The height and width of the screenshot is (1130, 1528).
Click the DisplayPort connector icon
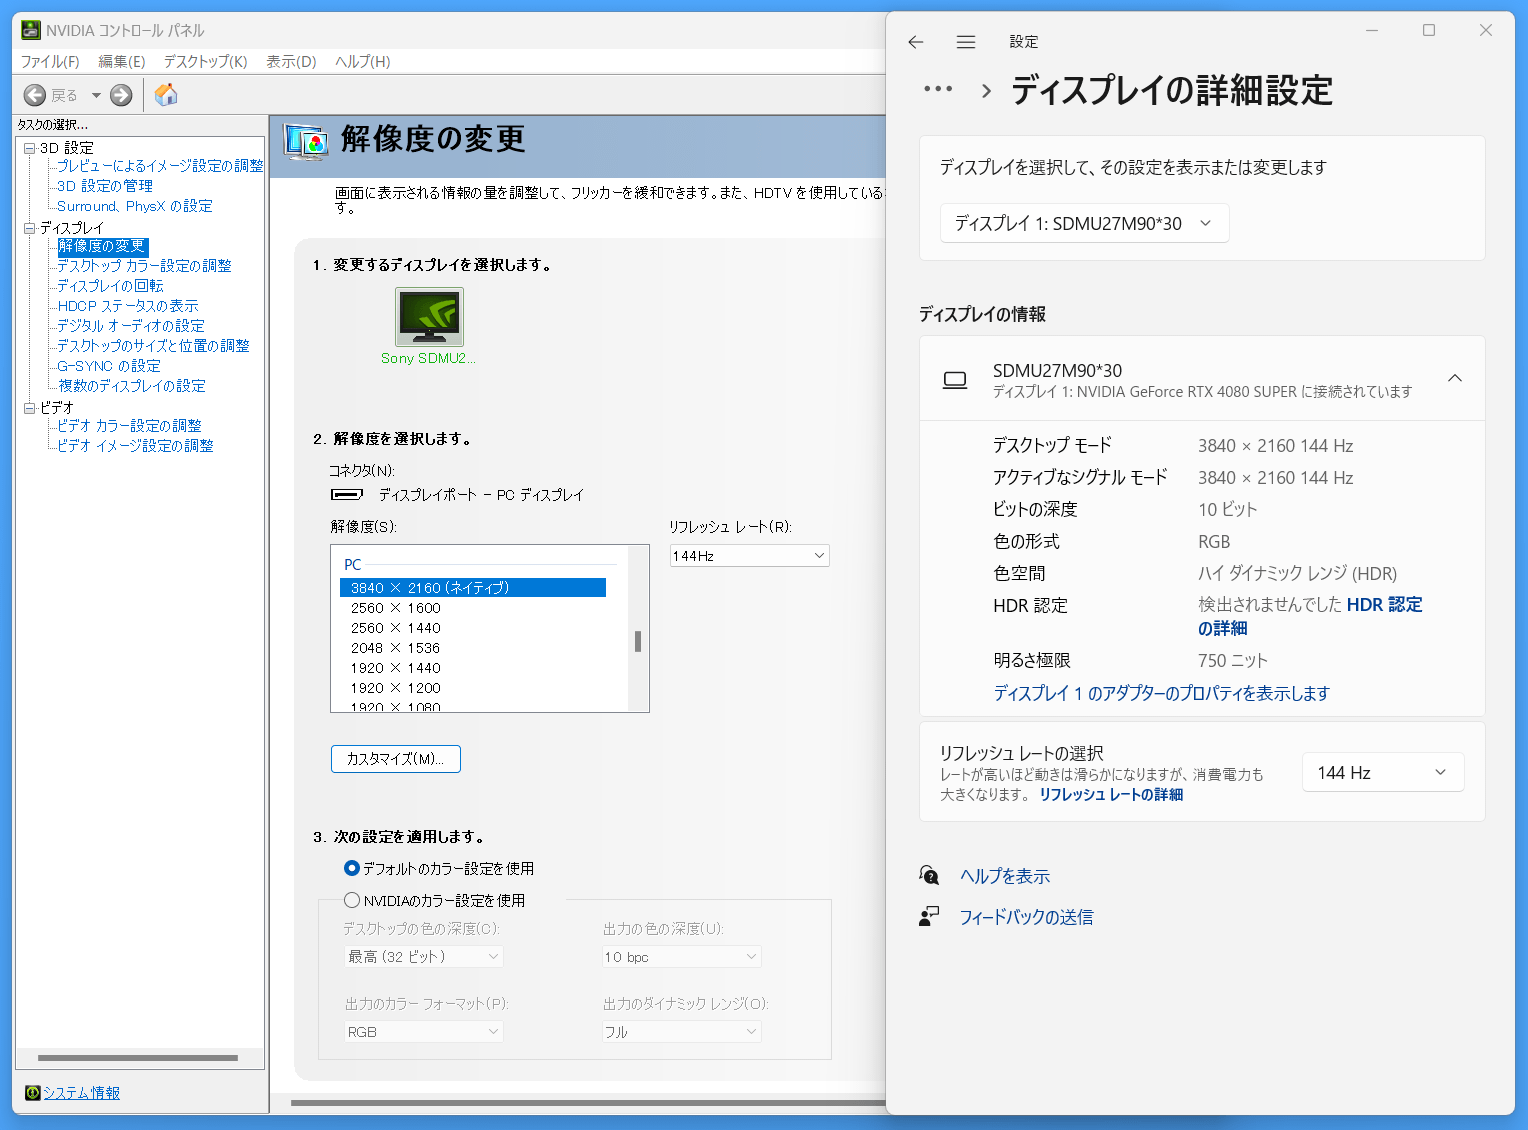(x=347, y=494)
